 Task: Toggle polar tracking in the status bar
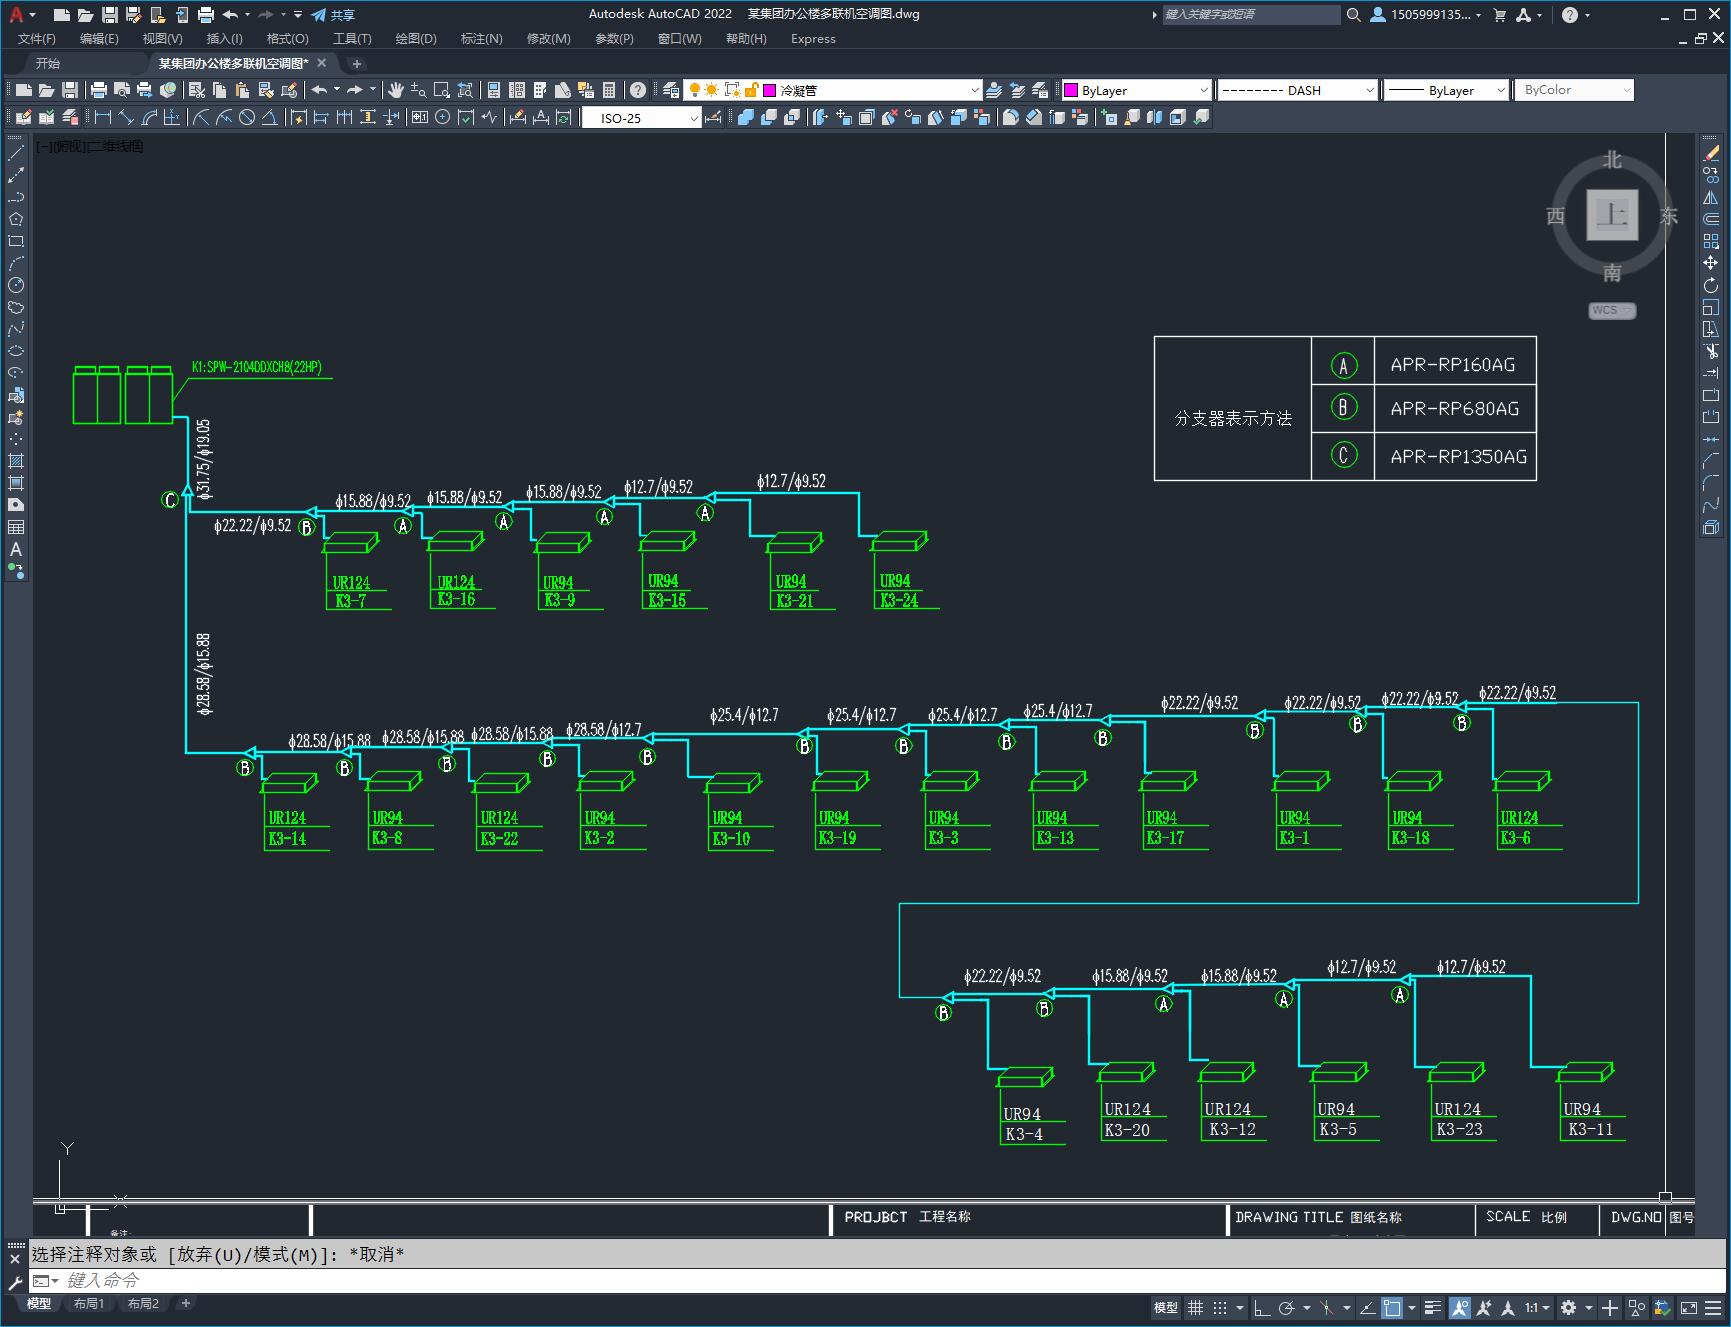pyautogui.click(x=1287, y=1307)
